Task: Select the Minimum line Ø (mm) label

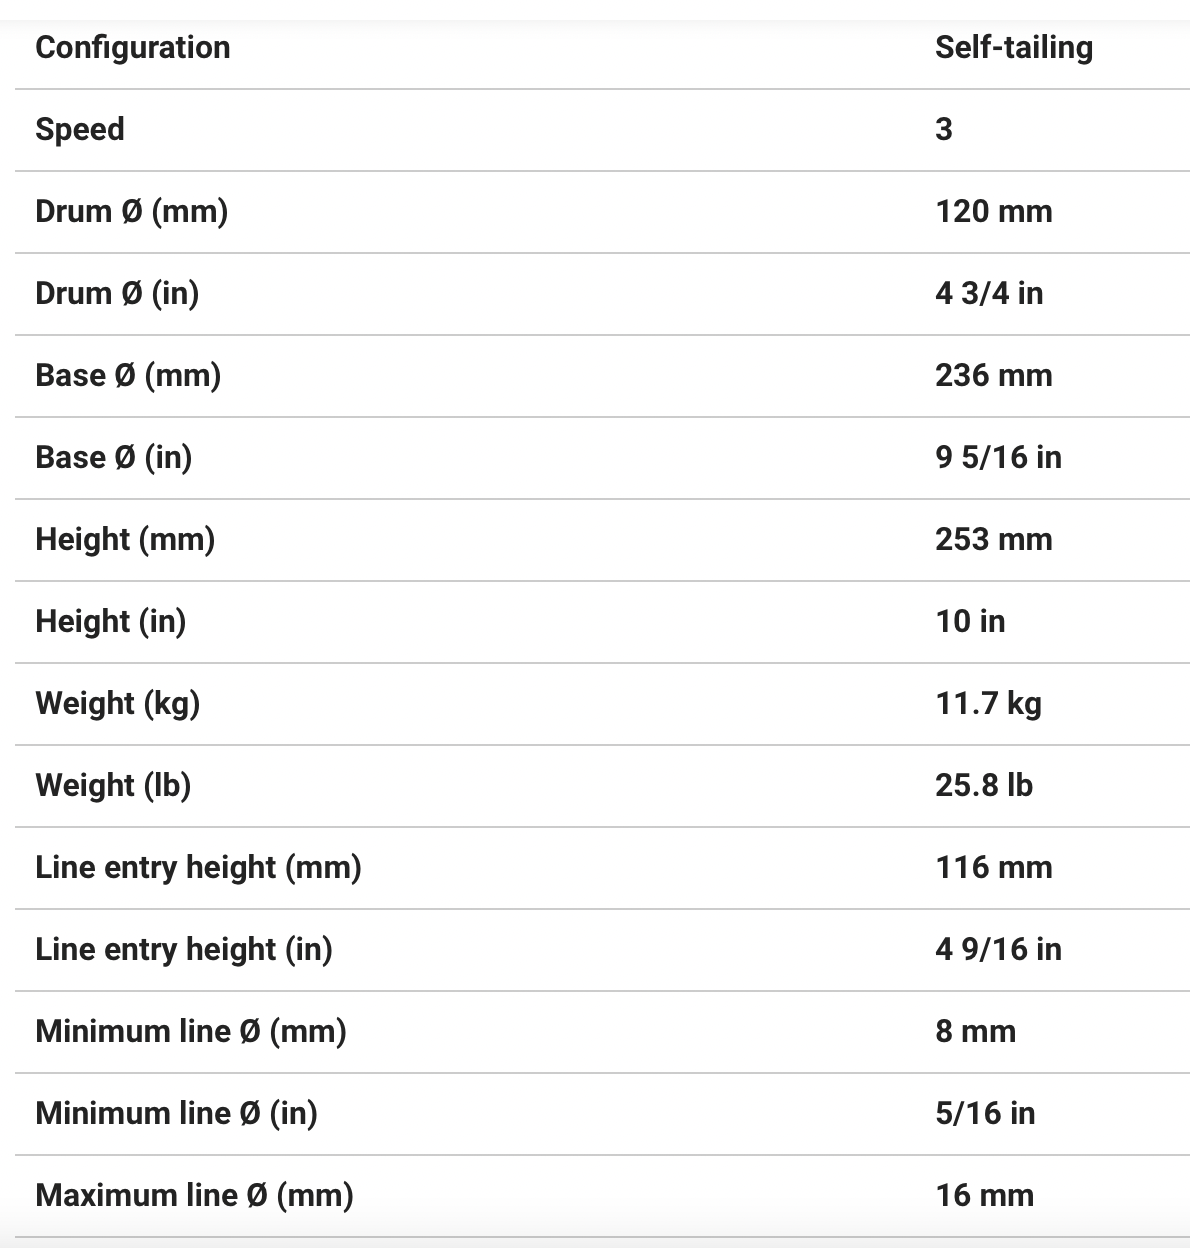Action: [x=190, y=1031]
